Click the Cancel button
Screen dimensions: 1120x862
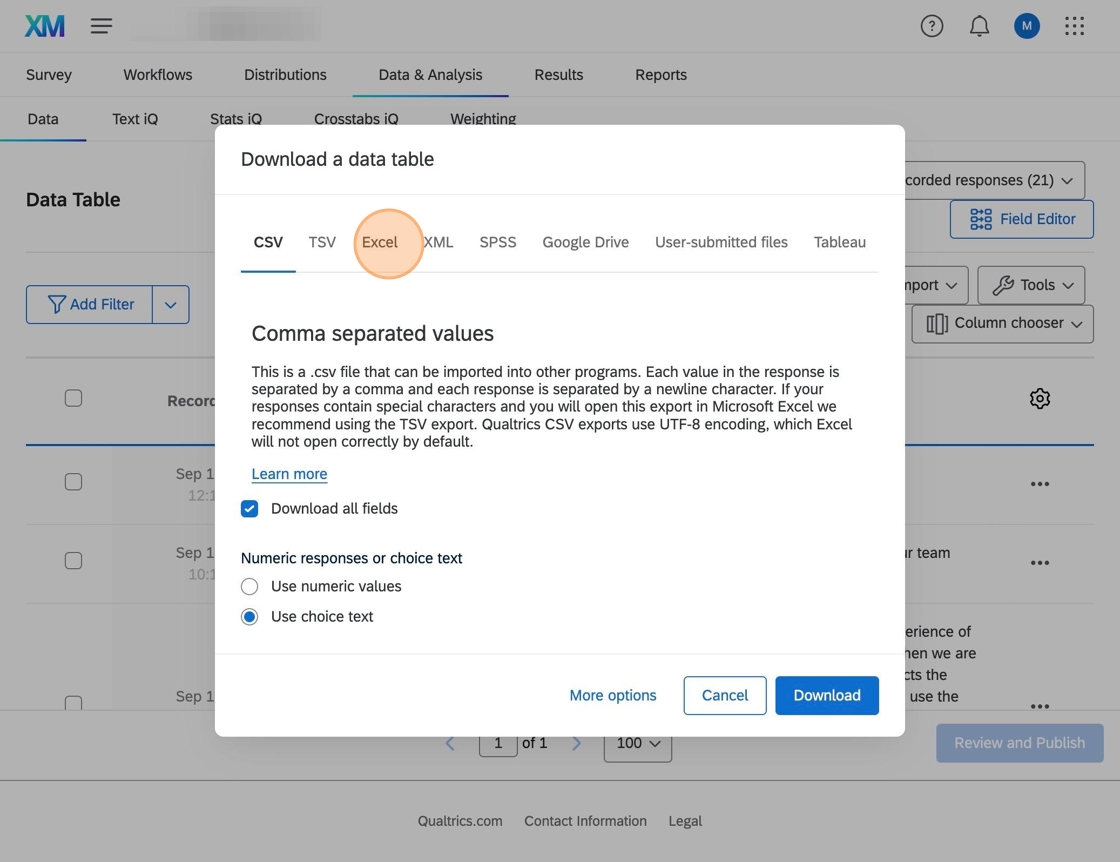(x=724, y=696)
